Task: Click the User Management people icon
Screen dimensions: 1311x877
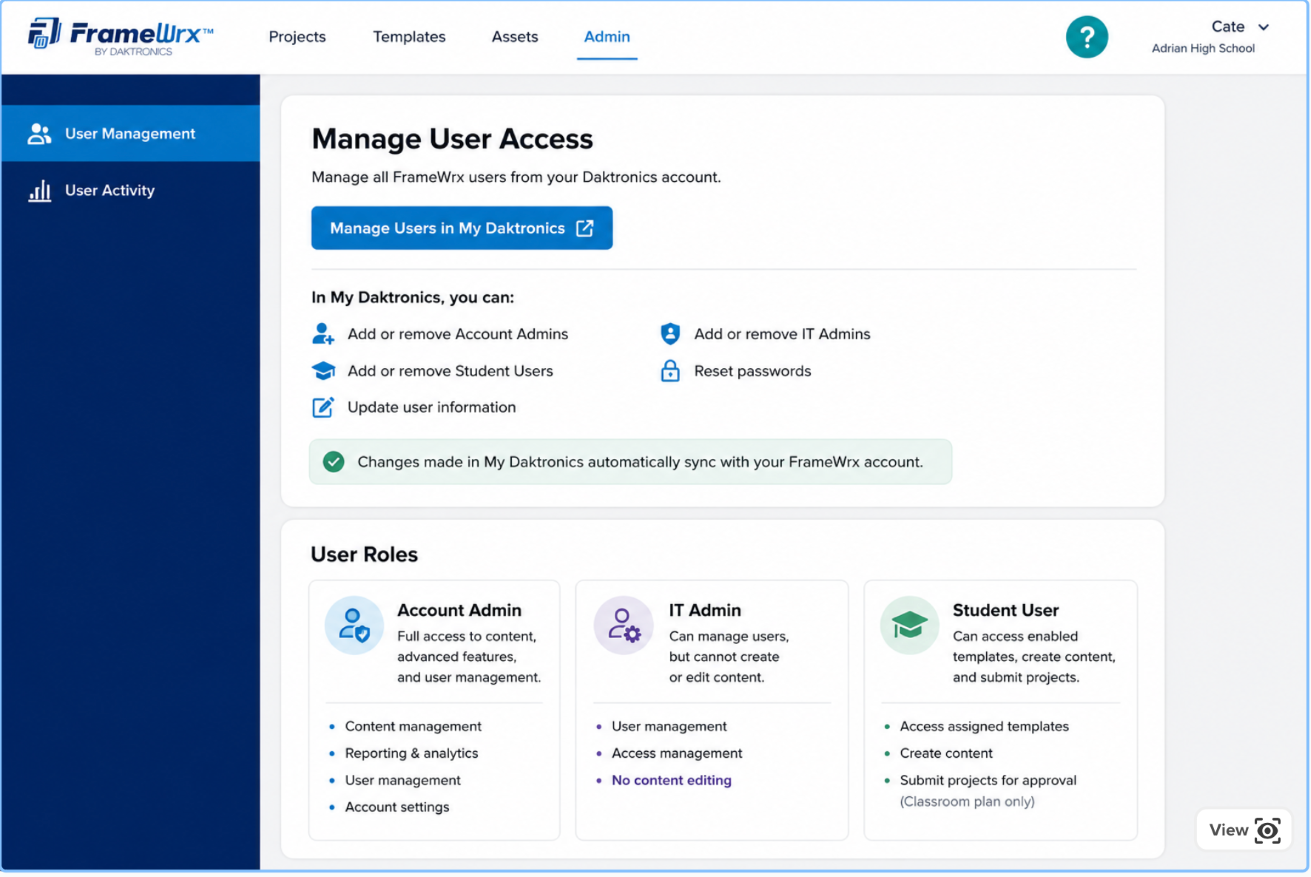Action: (x=39, y=134)
